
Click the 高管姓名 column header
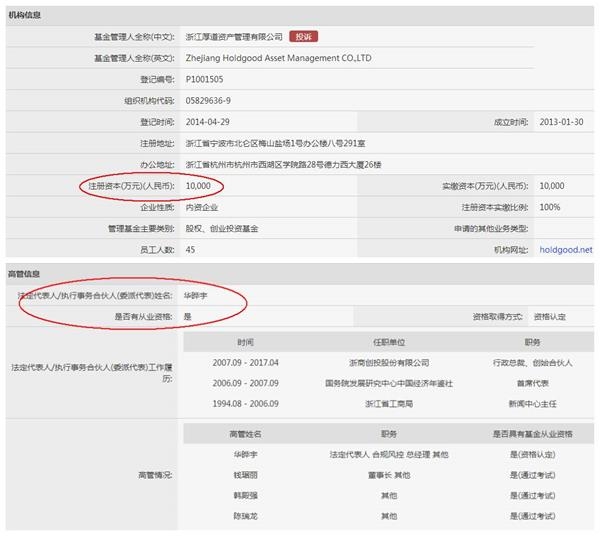[x=245, y=435]
